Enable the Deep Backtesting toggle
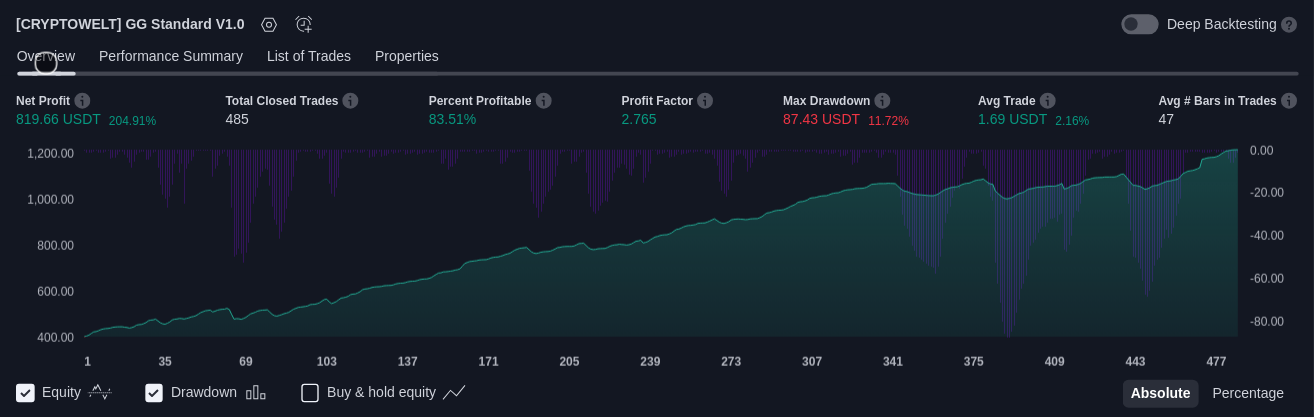The image size is (1314, 417). pyautogui.click(x=1139, y=25)
